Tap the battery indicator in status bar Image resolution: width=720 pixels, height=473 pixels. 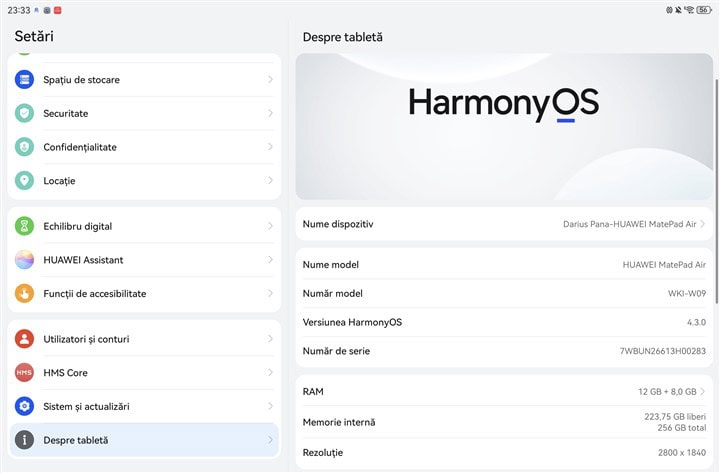[704, 10]
